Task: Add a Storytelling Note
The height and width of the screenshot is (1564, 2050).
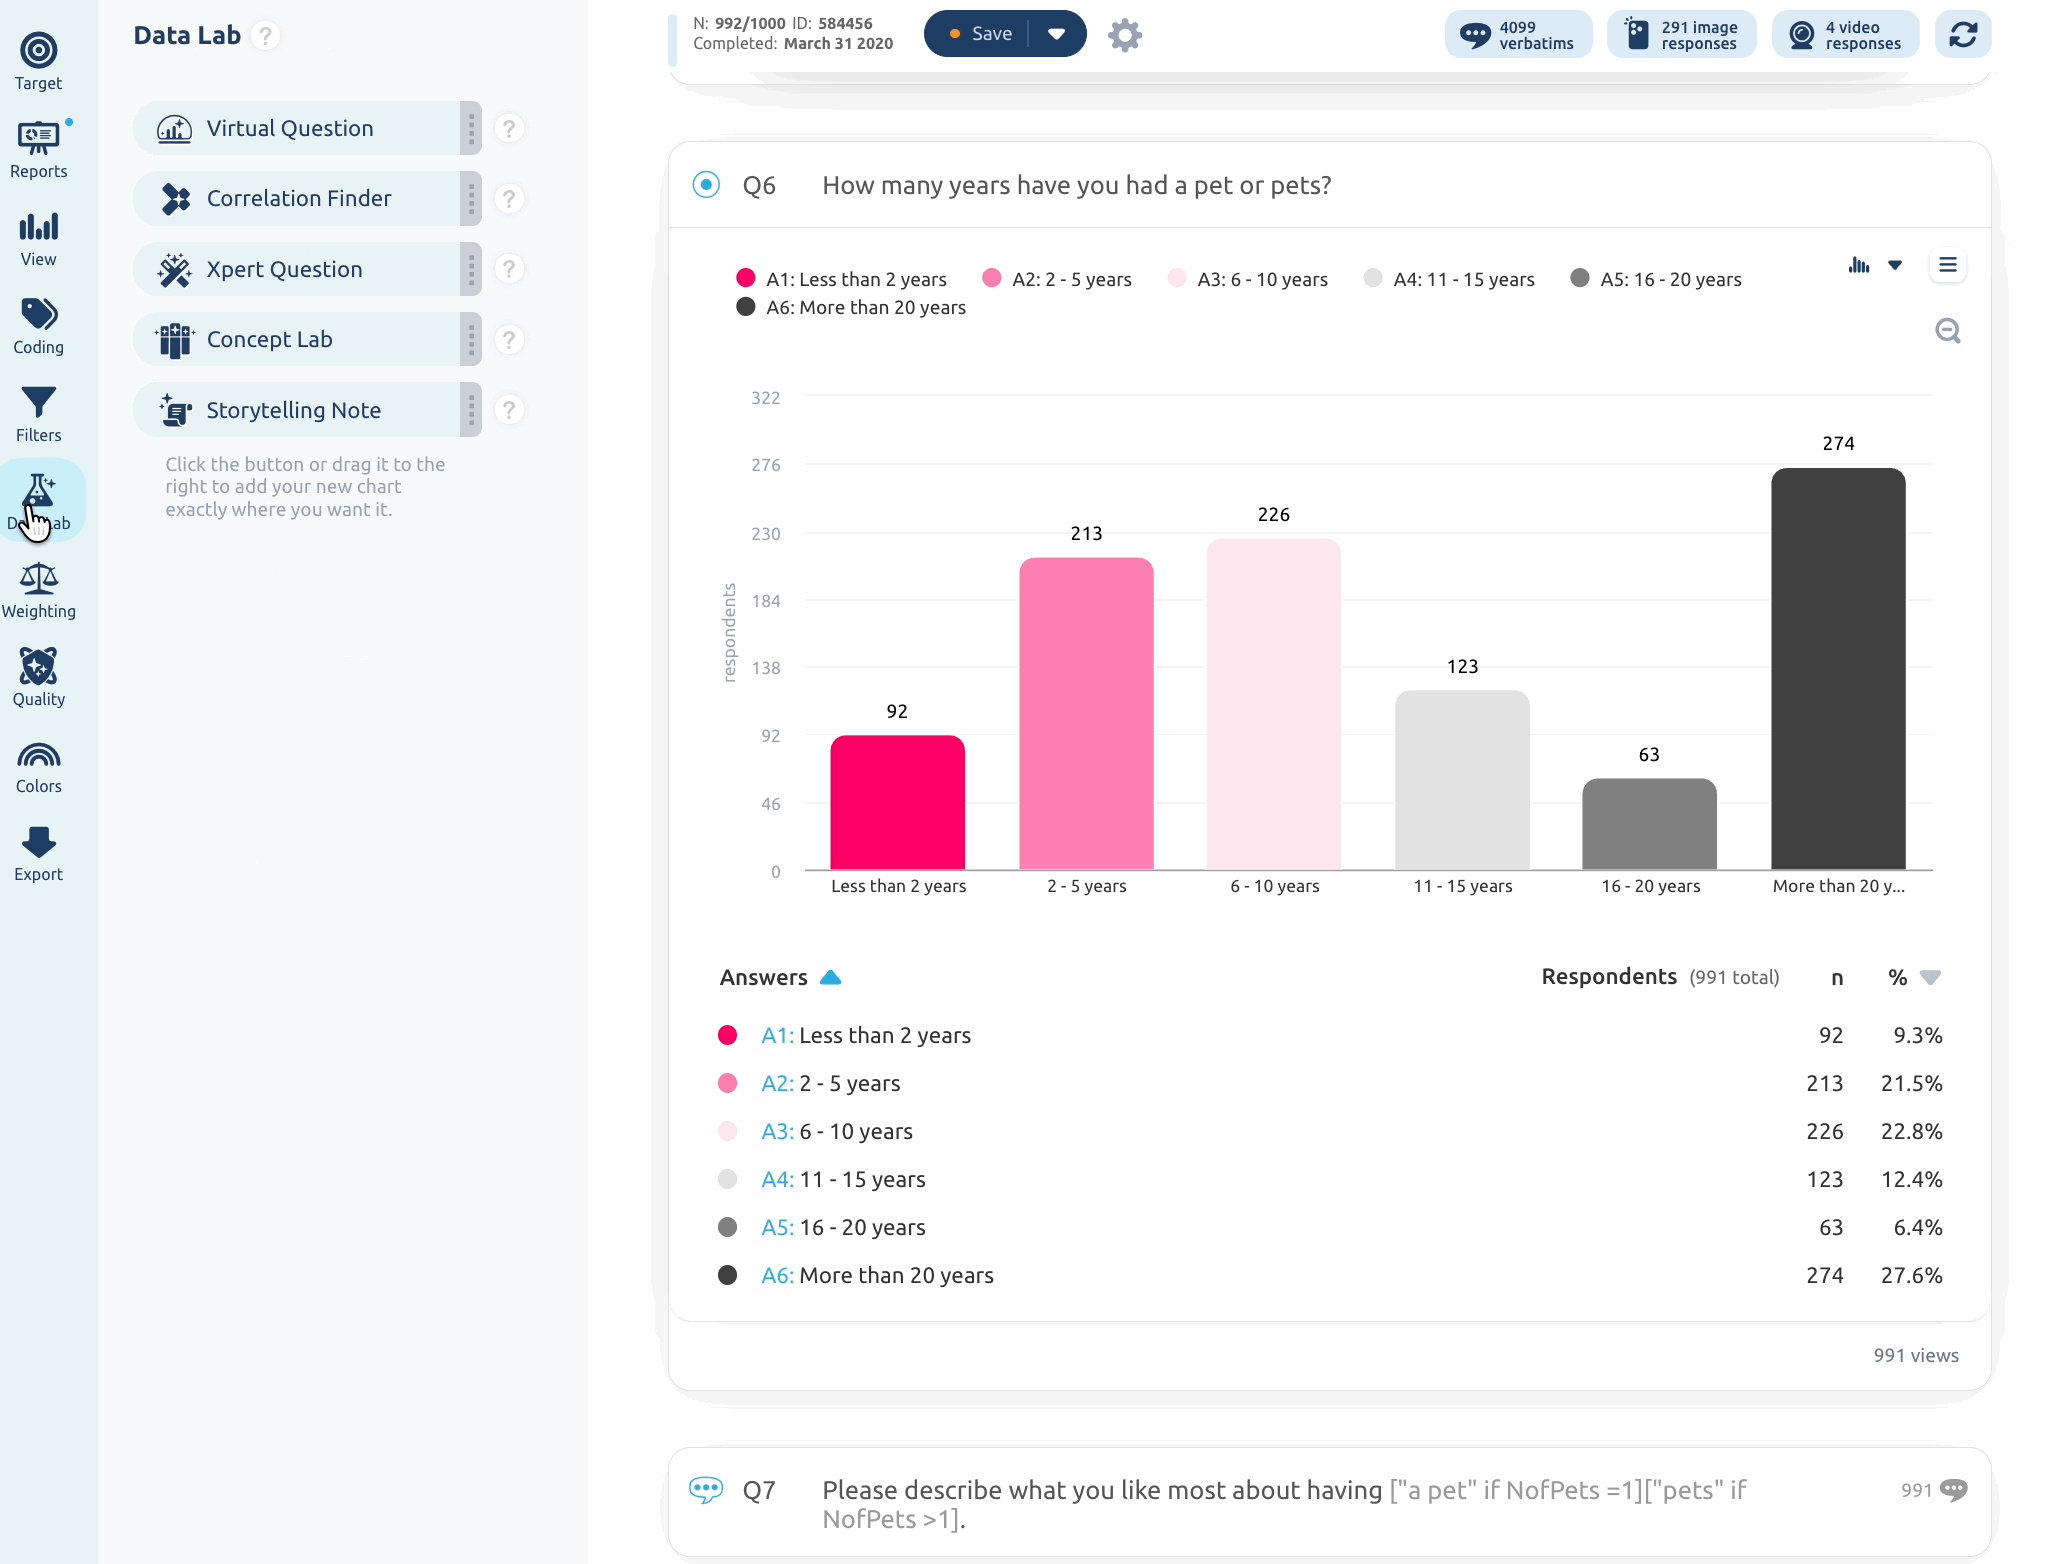Action: 306,410
